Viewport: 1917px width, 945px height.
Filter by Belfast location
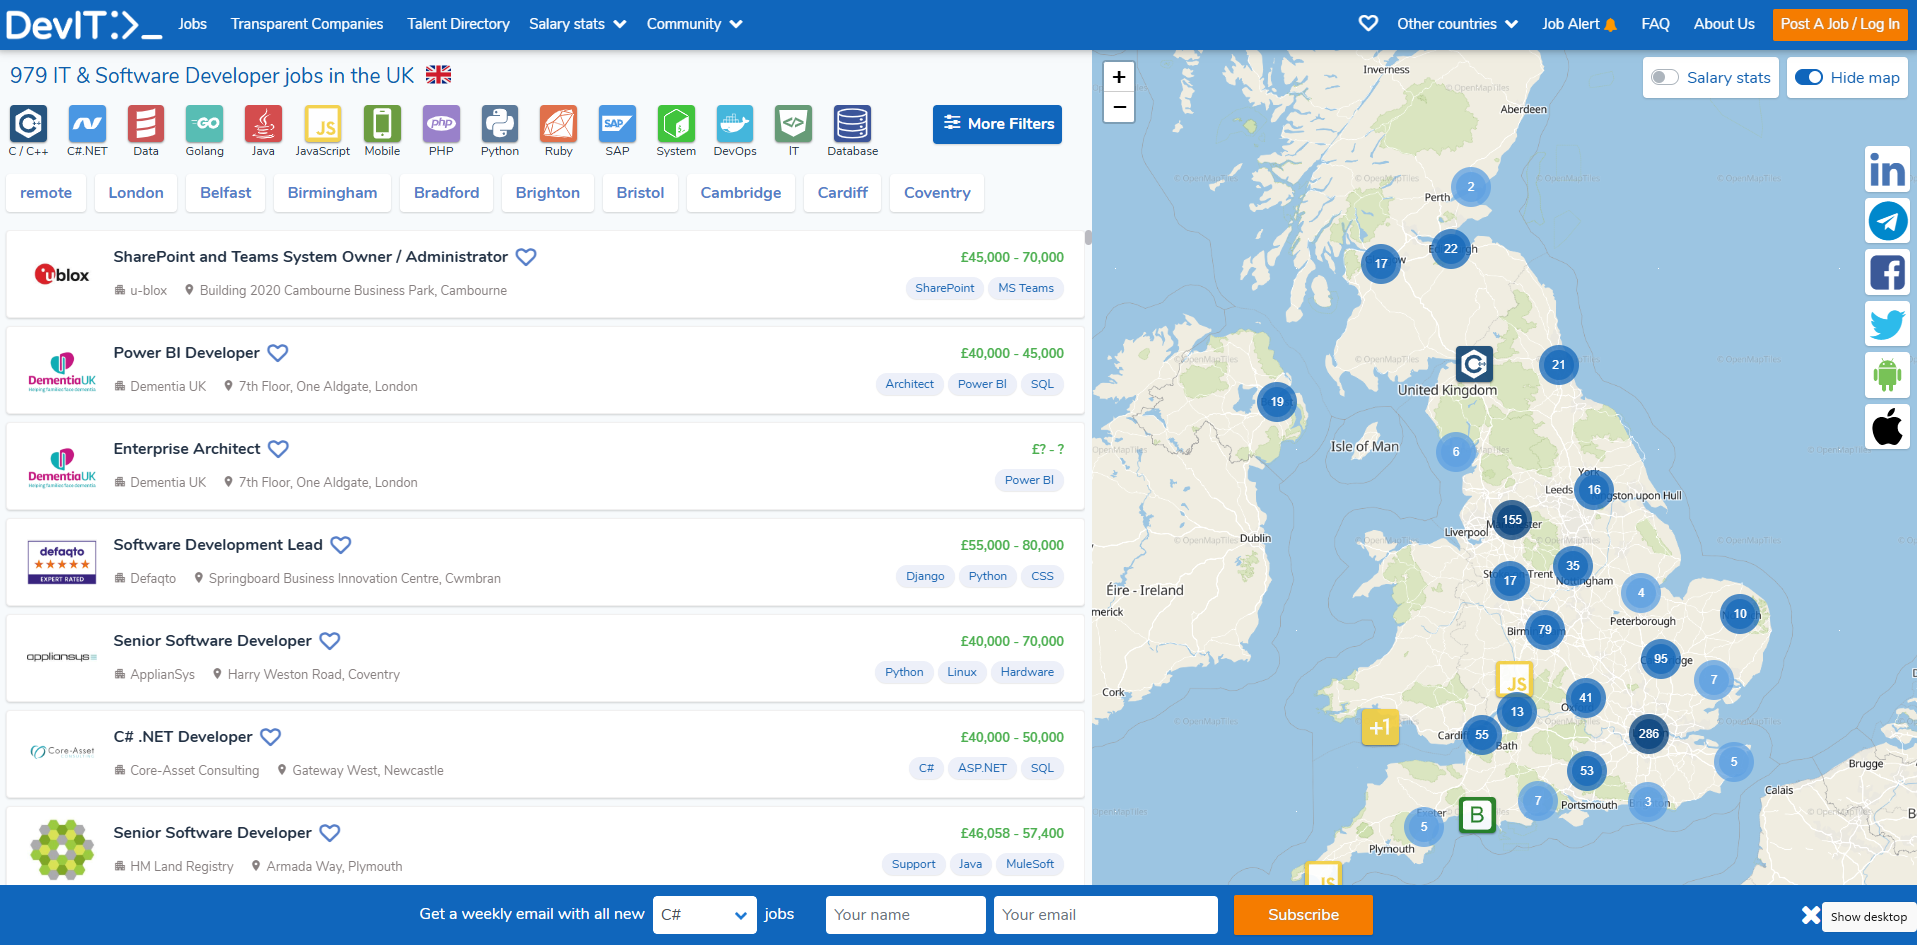point(226,193)
